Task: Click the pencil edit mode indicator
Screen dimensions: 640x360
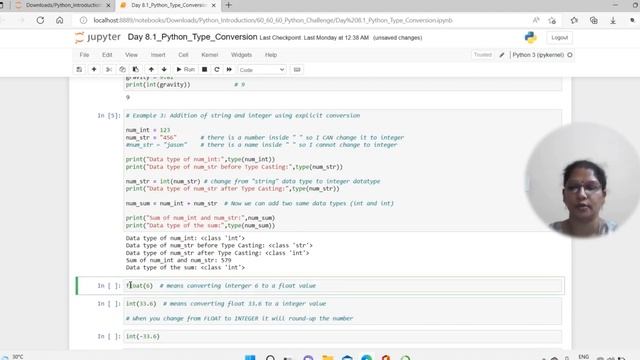Action: [x=502, y=55]
